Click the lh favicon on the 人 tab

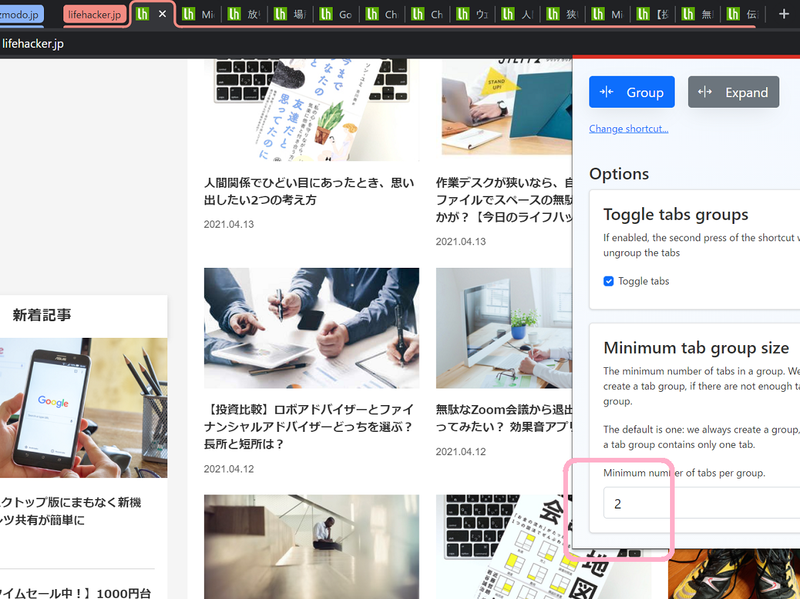508,14
